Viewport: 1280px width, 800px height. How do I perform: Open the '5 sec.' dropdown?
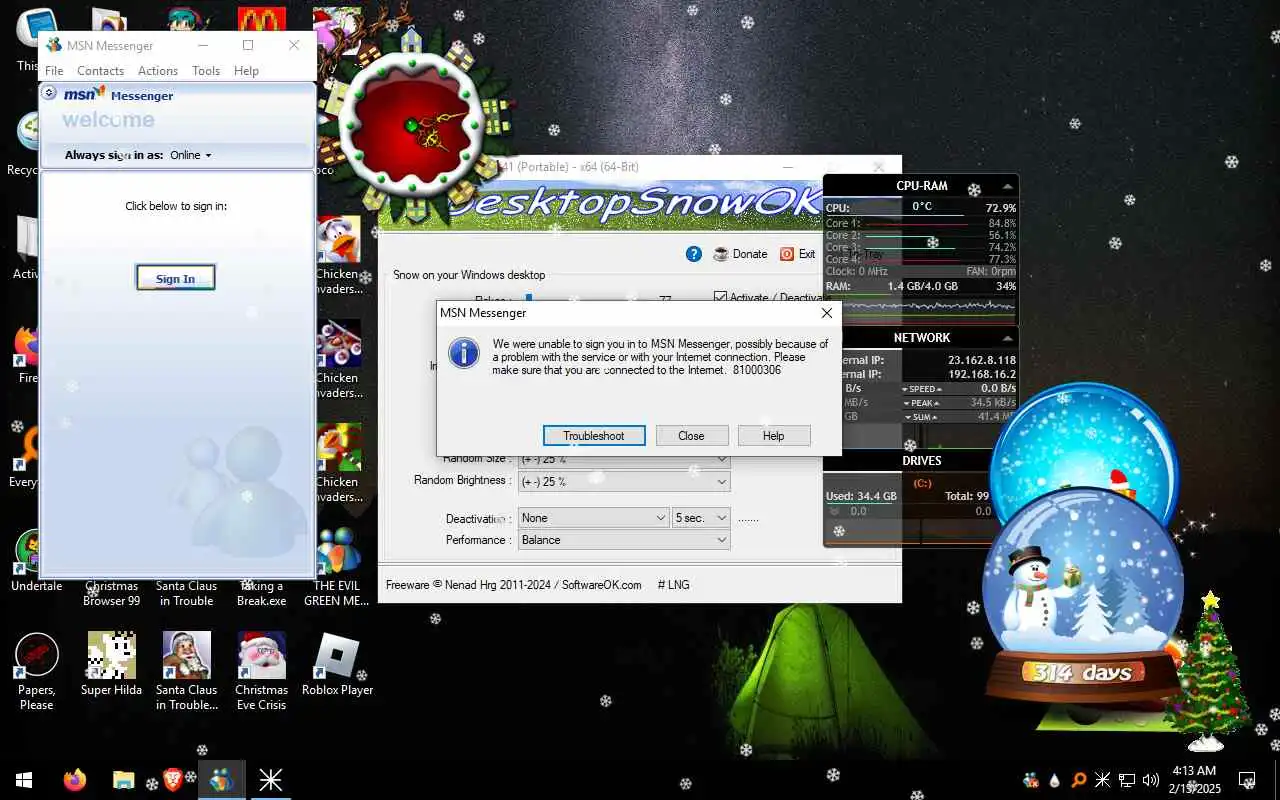tap(701, 518)
